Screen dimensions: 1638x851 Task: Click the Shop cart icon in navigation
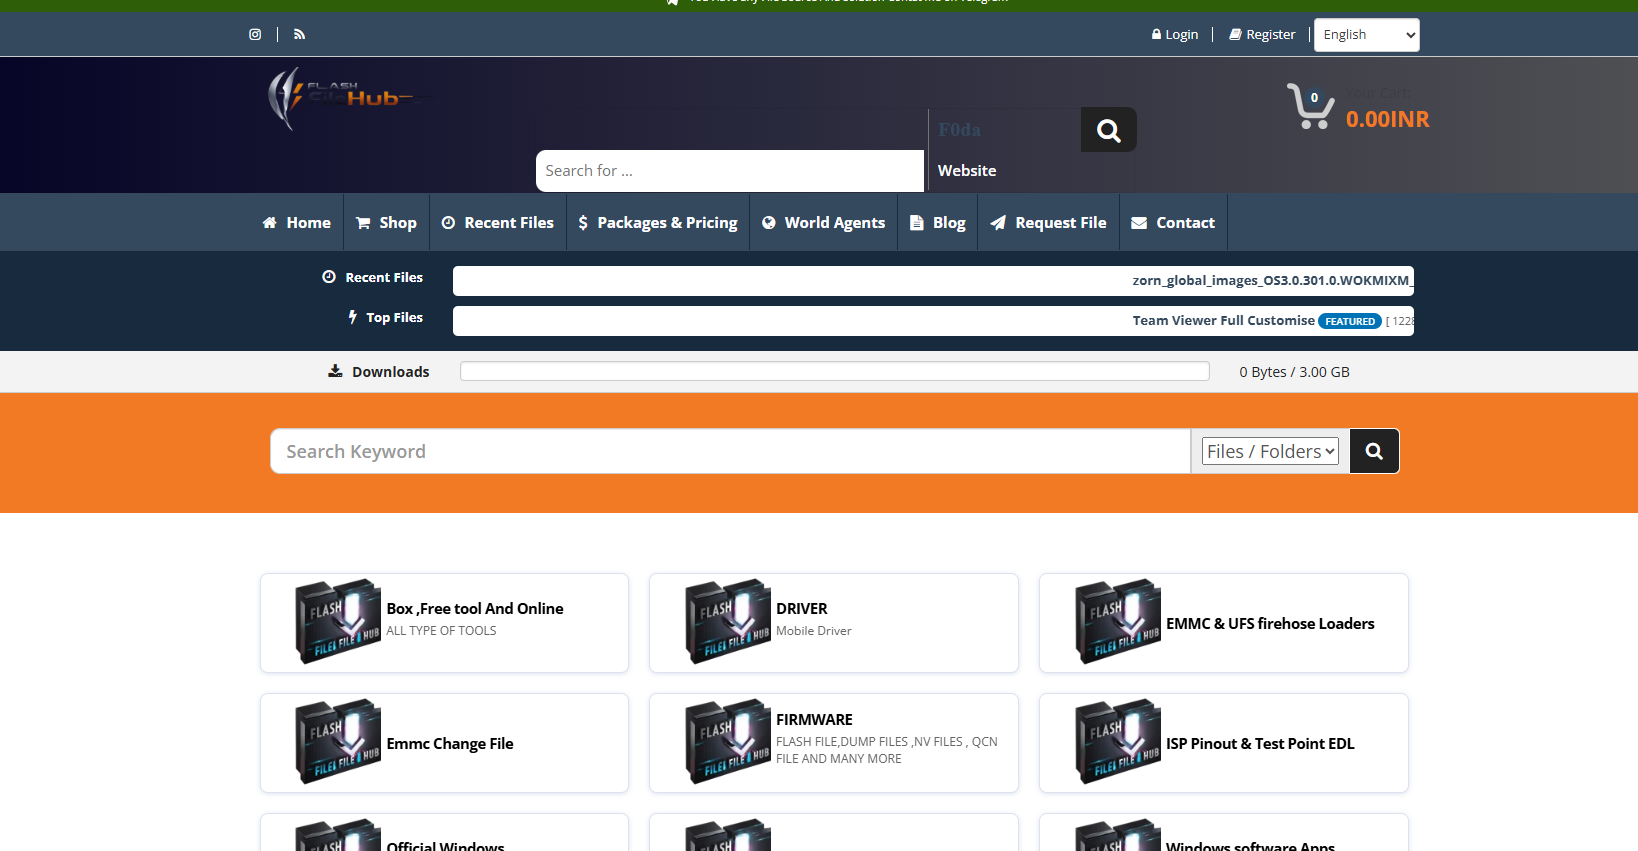click(x=363, y=223)
